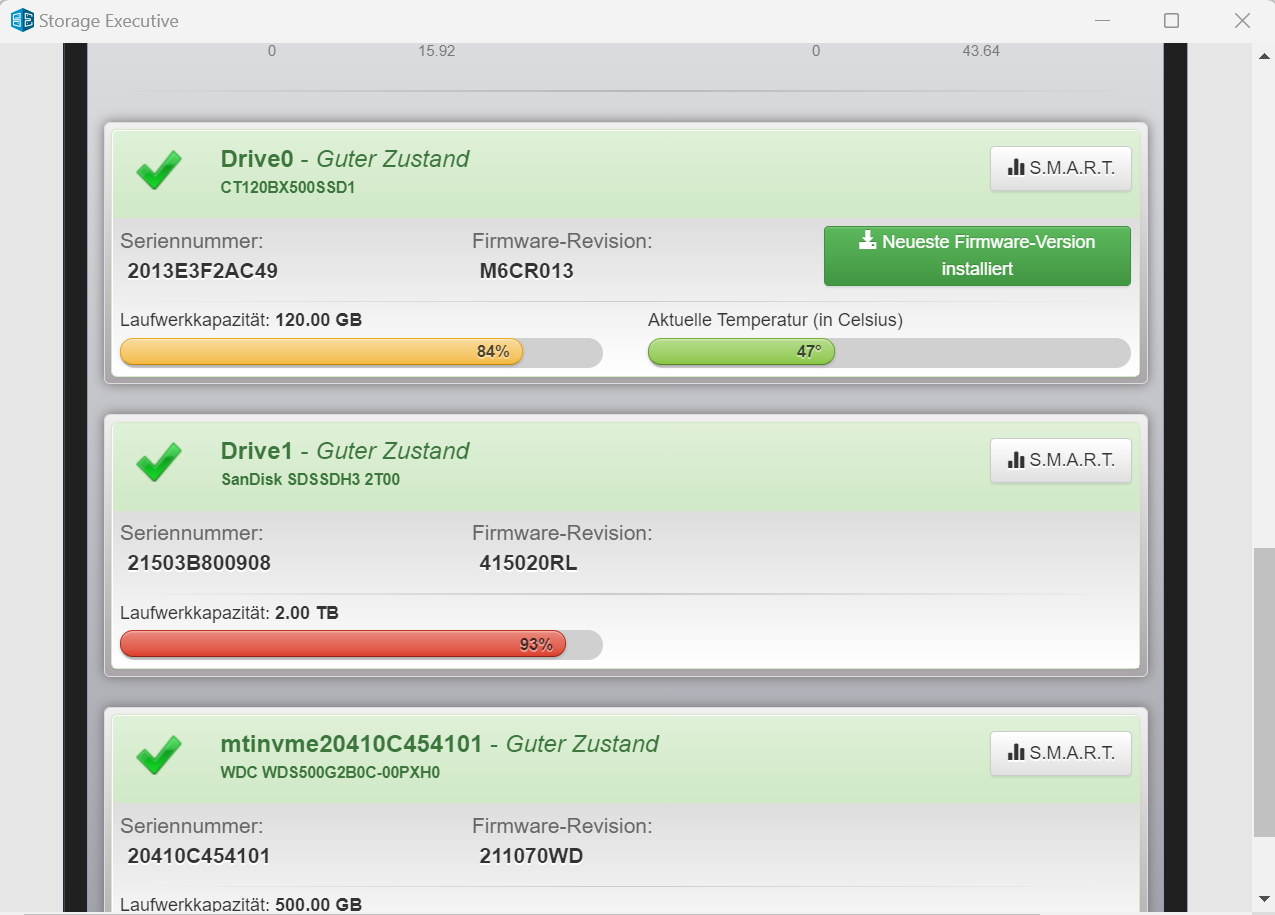Image resolution: width=1275 pixels, height=915 pixels.
Task: Click serial number value 20410C454101
Action: pyautogui.click(x=199, y=856)
